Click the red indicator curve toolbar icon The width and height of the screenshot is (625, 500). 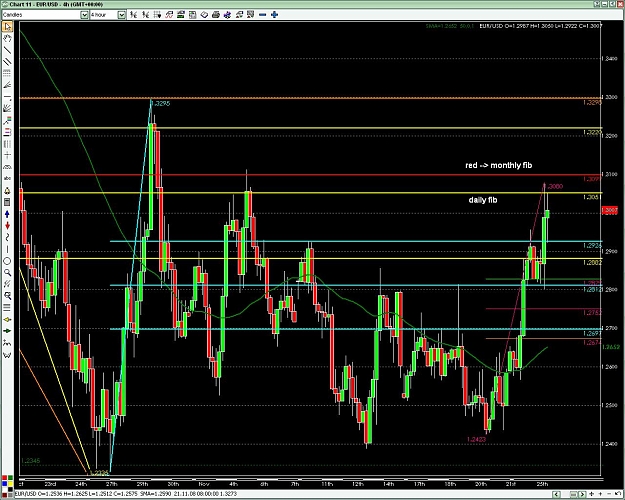(x=169, y=15)
